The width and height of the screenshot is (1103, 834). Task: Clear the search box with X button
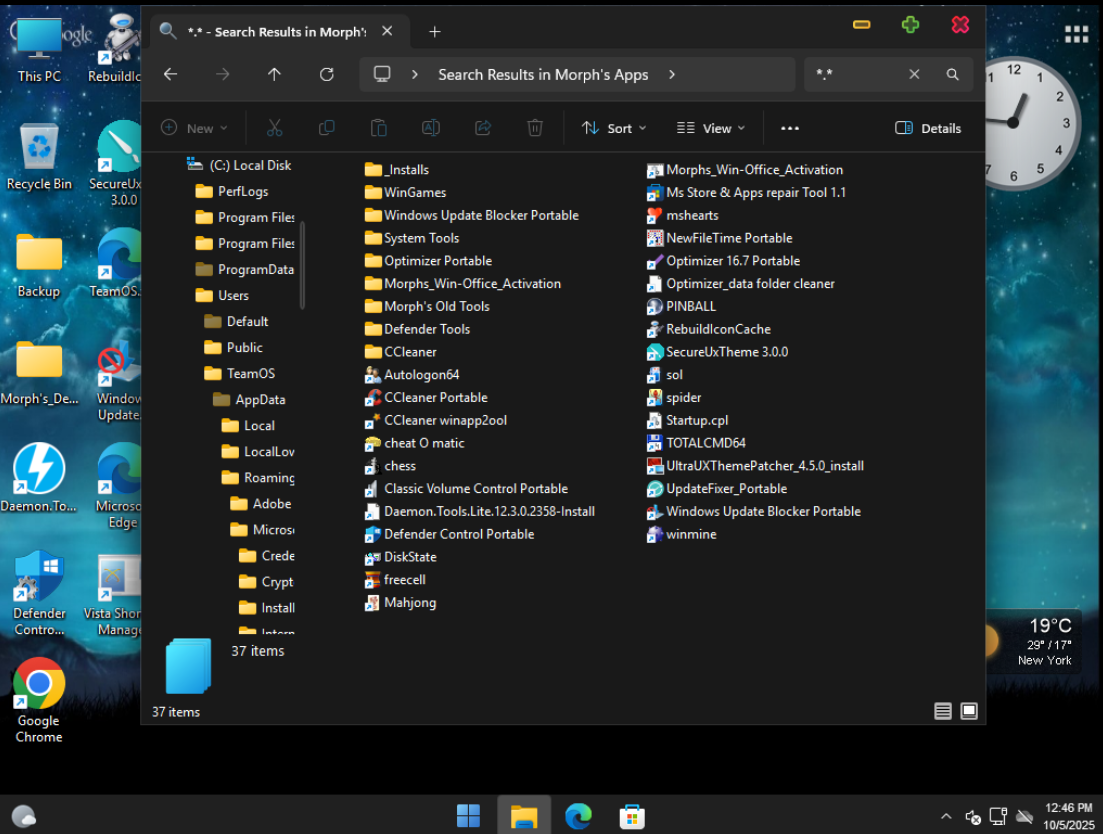tap(914, 75)
